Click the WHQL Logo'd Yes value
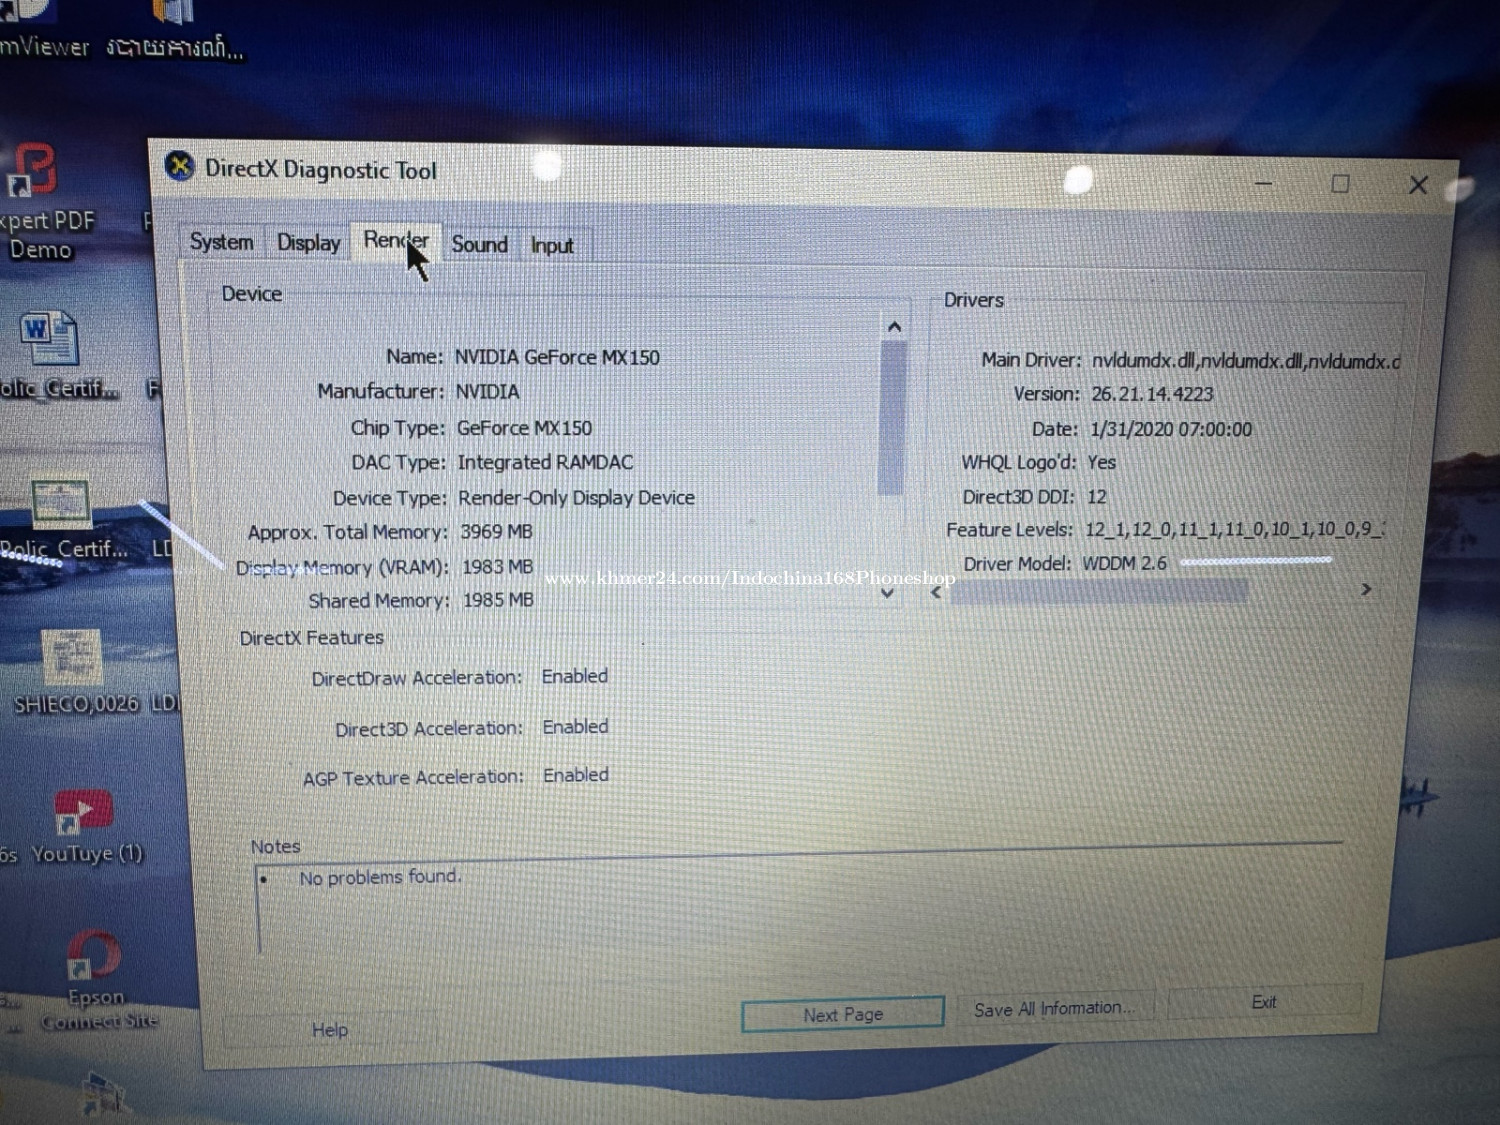Image resolution: width=1500 pixels, height=1125 pixels. (x=1101, y=462)
